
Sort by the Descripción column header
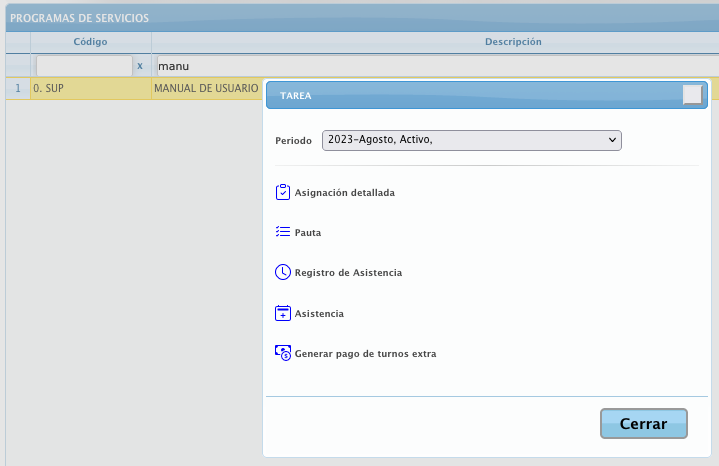(512, 42)
